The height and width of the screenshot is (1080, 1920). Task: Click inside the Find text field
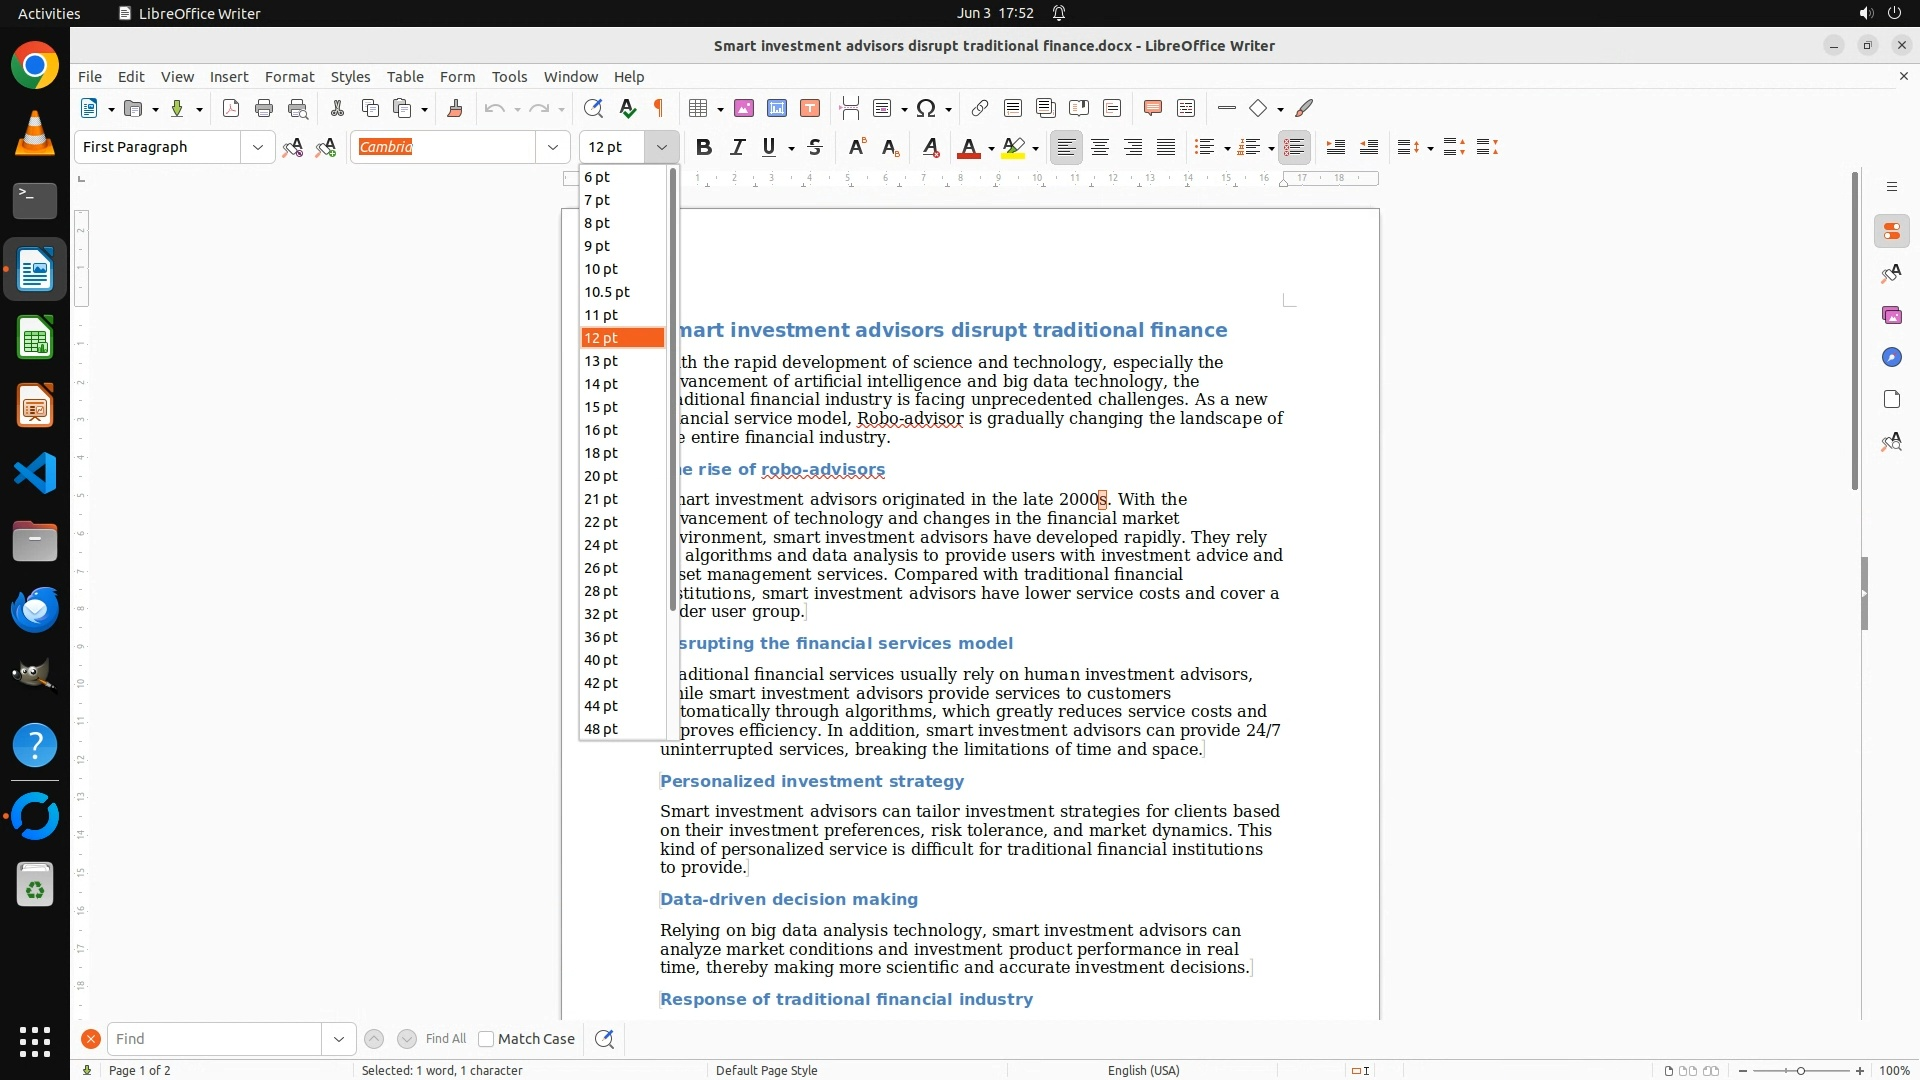215,1039
